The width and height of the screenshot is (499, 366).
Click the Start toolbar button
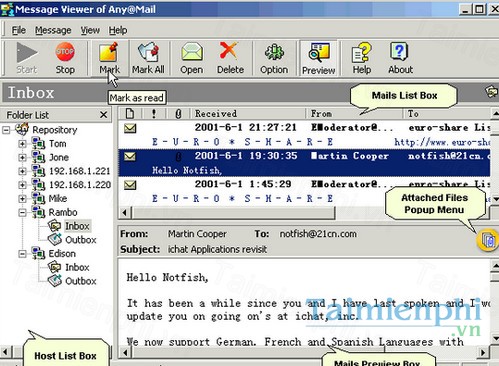(x=27, y=58)
